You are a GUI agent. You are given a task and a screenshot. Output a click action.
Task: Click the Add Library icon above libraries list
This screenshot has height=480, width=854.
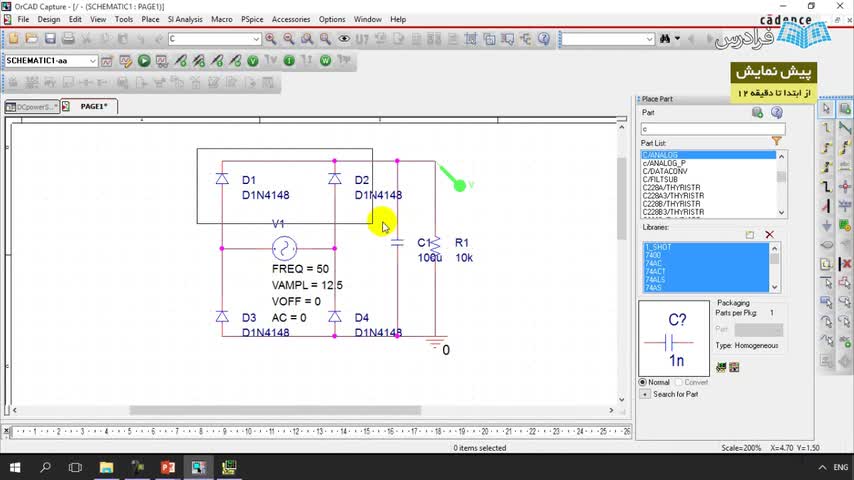pyautogui.click(x=750, y=235)
